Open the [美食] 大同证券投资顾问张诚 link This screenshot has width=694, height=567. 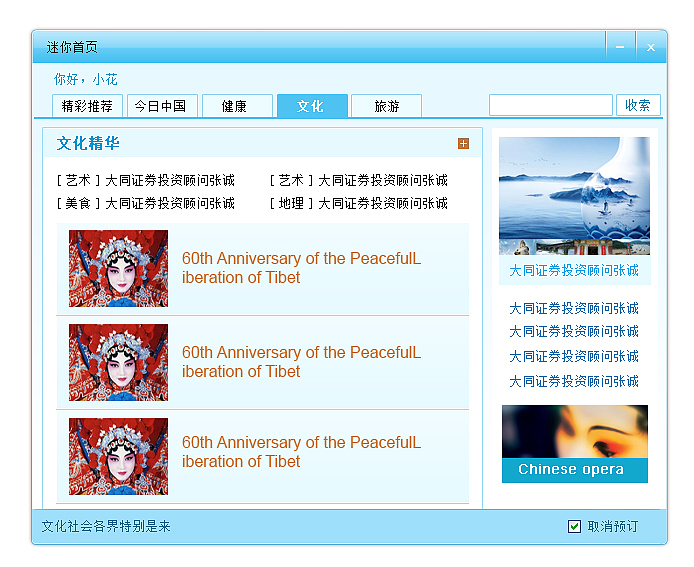[146, 203]
